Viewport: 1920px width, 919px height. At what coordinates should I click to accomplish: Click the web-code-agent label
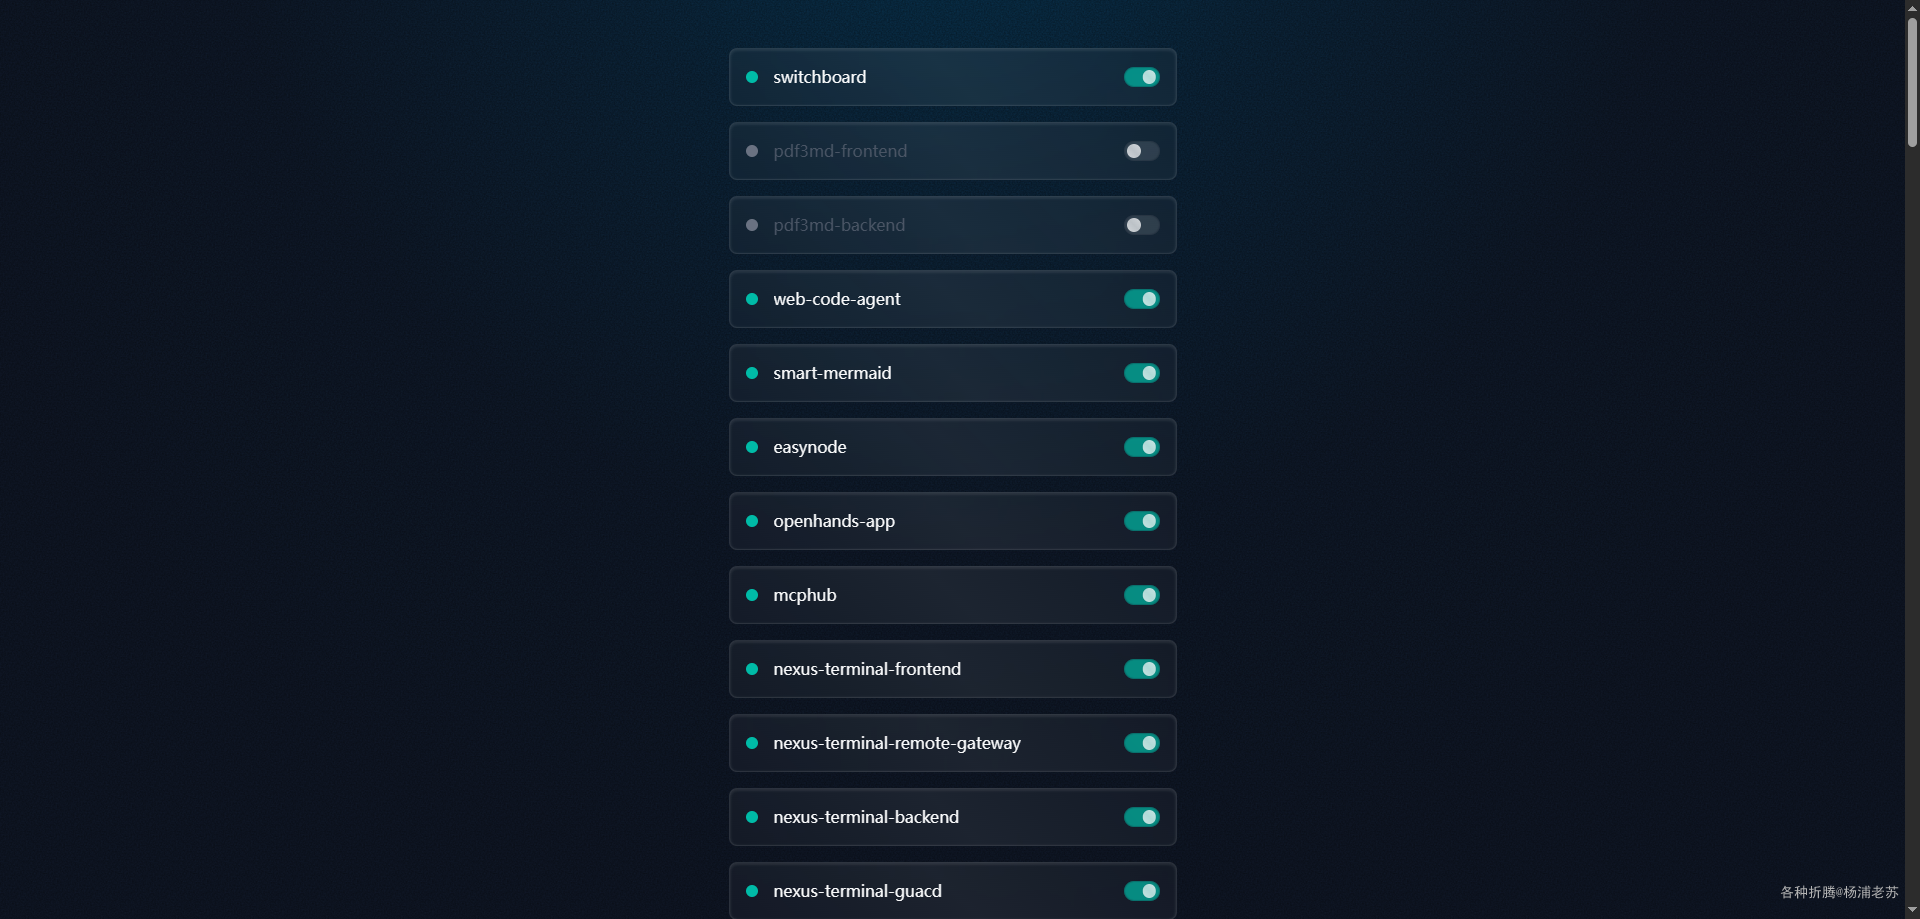coord(836,299)
